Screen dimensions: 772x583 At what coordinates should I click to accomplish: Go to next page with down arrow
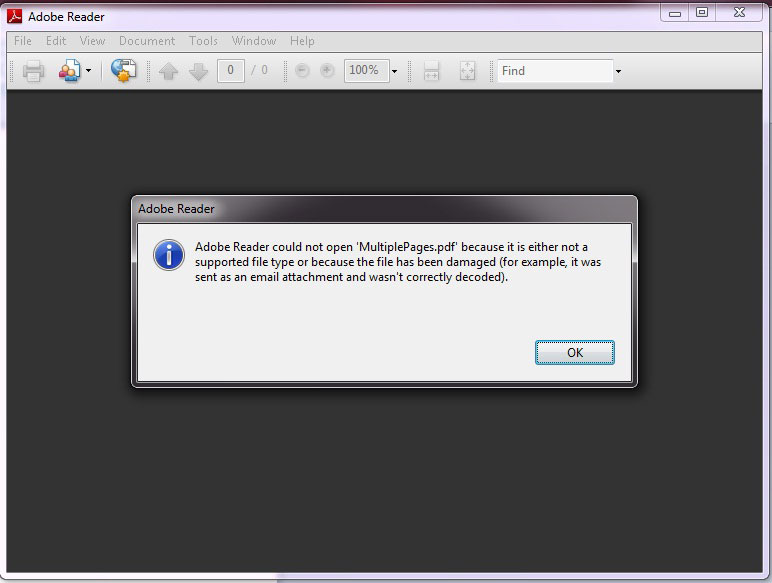[x=198, y=71]
